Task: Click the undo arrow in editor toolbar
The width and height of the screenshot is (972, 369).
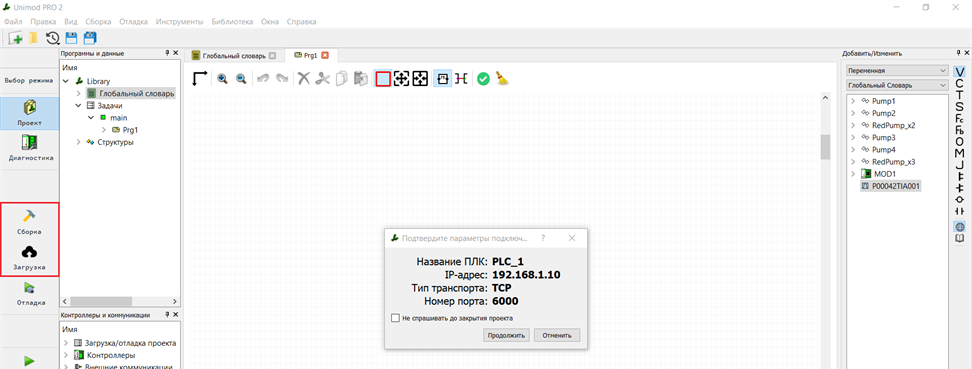Action: pyautogui.click(x=263, y=79)
